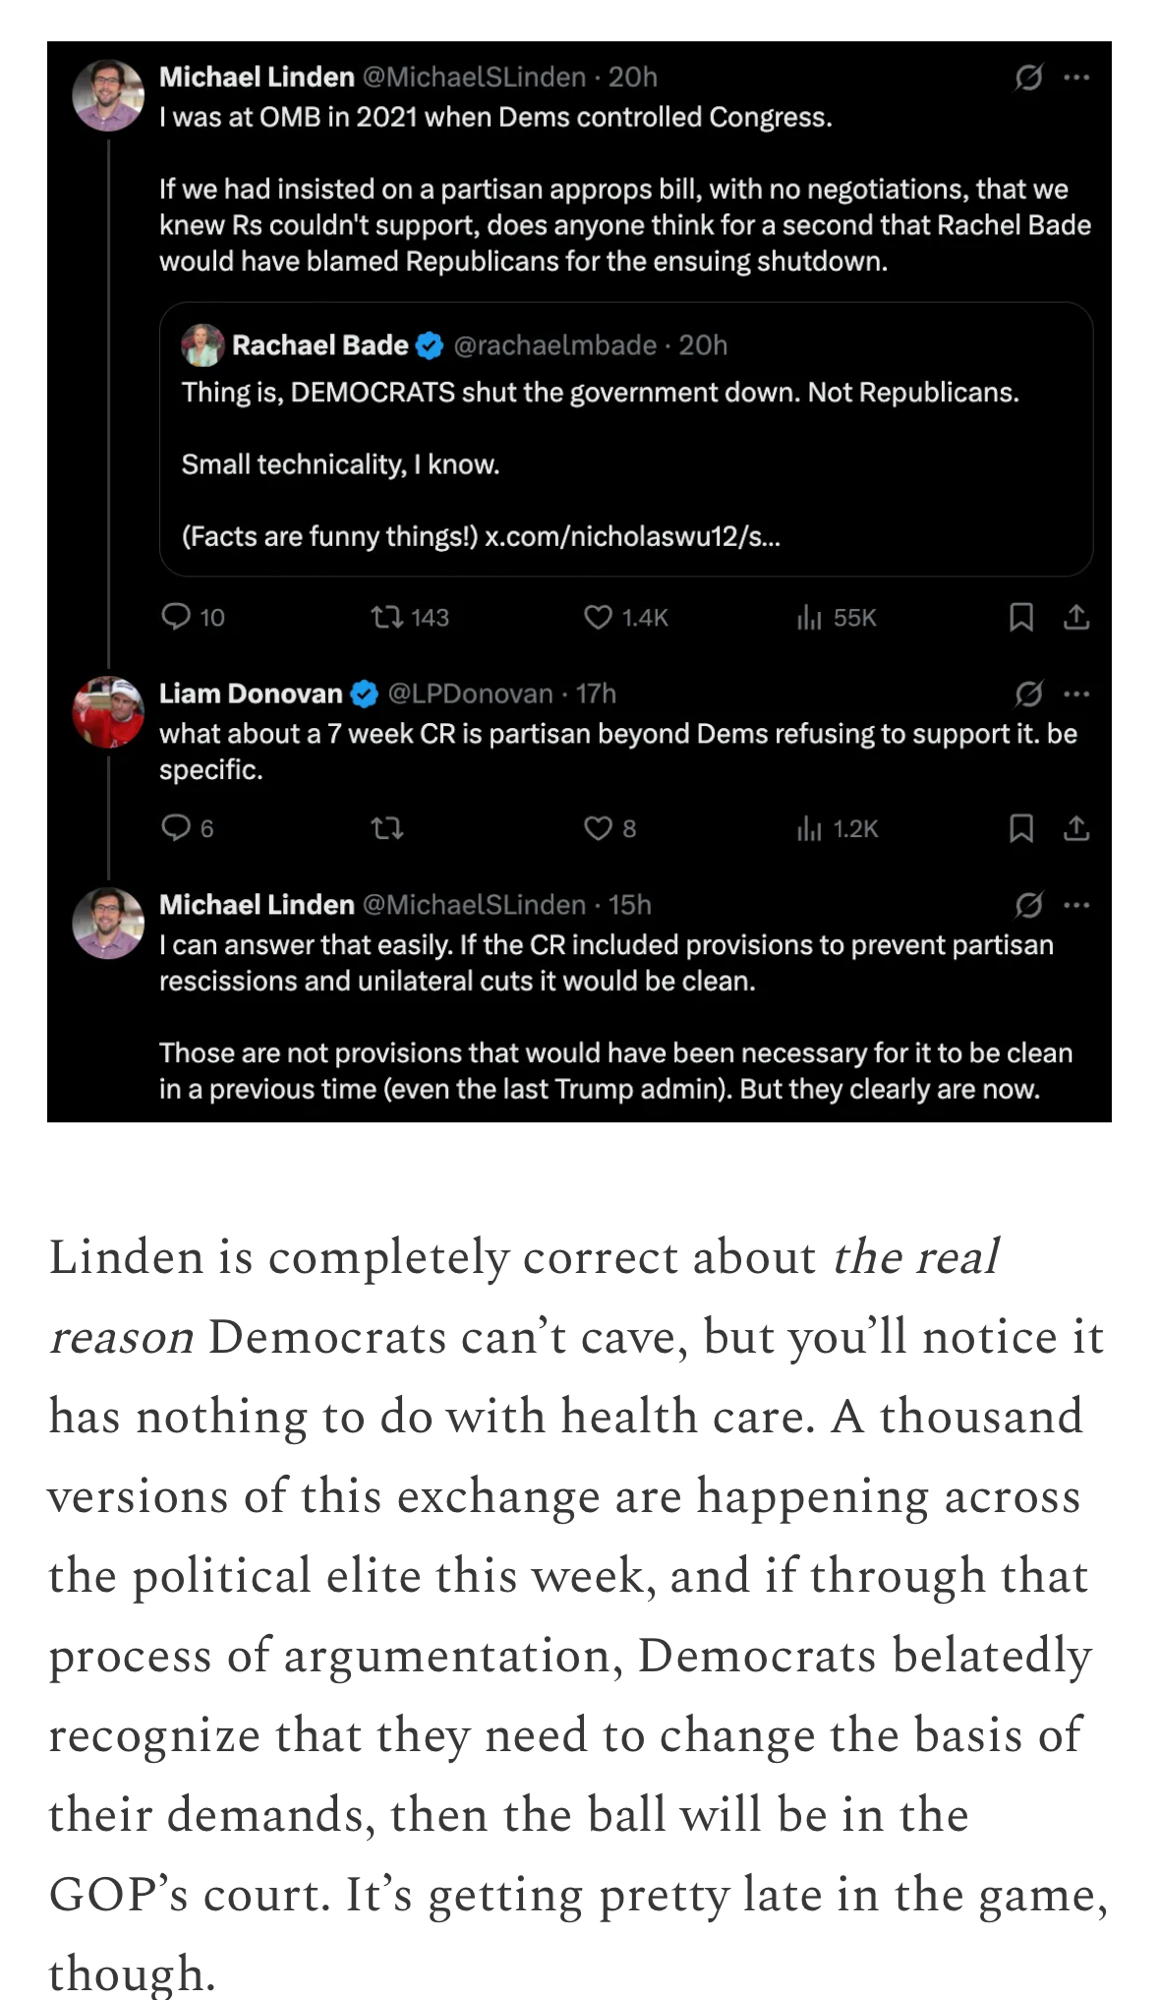Screen dimensions: 1159x2000
Task: Click Michael Linden's avatar on first tweet
Action: click(108, 96)
